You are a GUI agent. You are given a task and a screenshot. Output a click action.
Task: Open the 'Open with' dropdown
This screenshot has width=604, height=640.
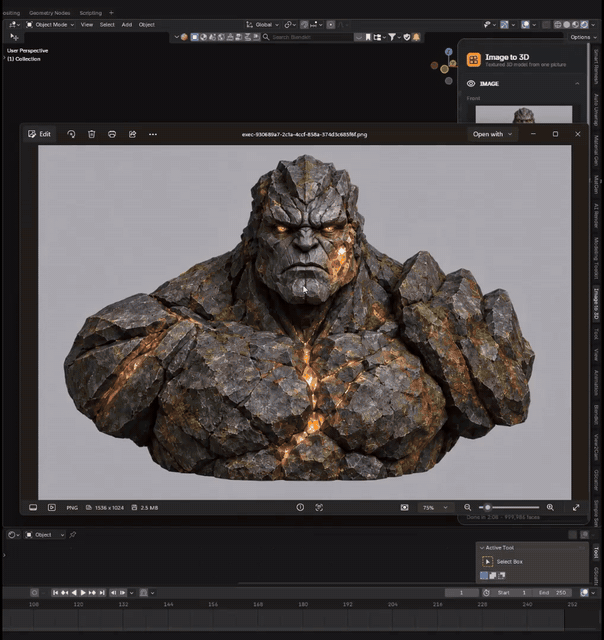pyautogui.click(x=492, y=134)
